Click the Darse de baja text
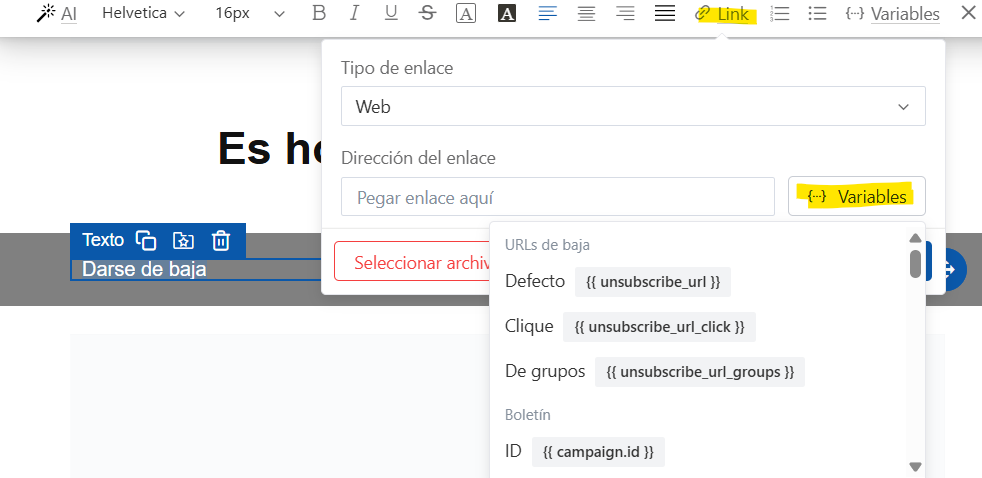Screen dimensions: 982x478 (x=145, y=269)
